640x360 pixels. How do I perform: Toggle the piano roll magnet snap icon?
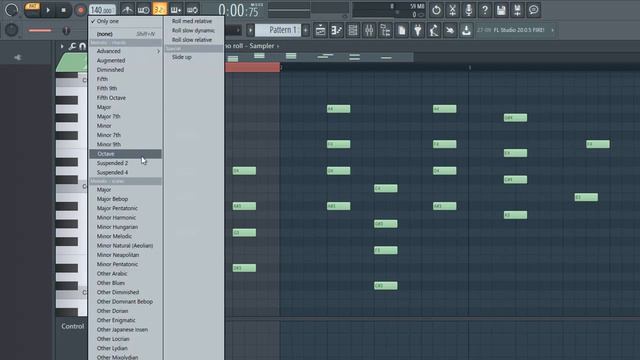[82, 46]
